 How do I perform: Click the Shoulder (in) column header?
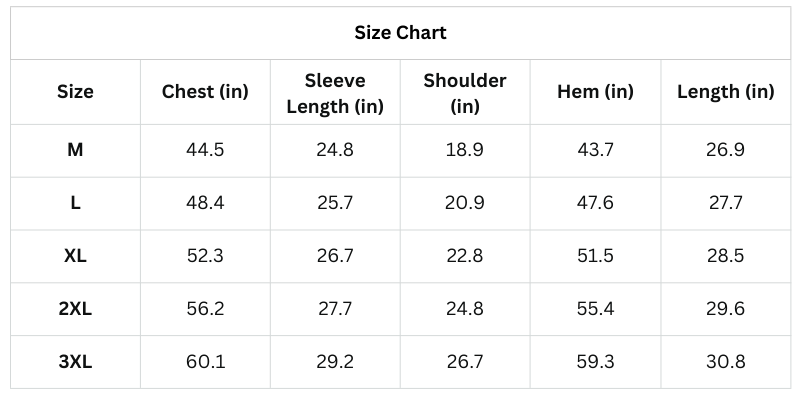[464, 92]
